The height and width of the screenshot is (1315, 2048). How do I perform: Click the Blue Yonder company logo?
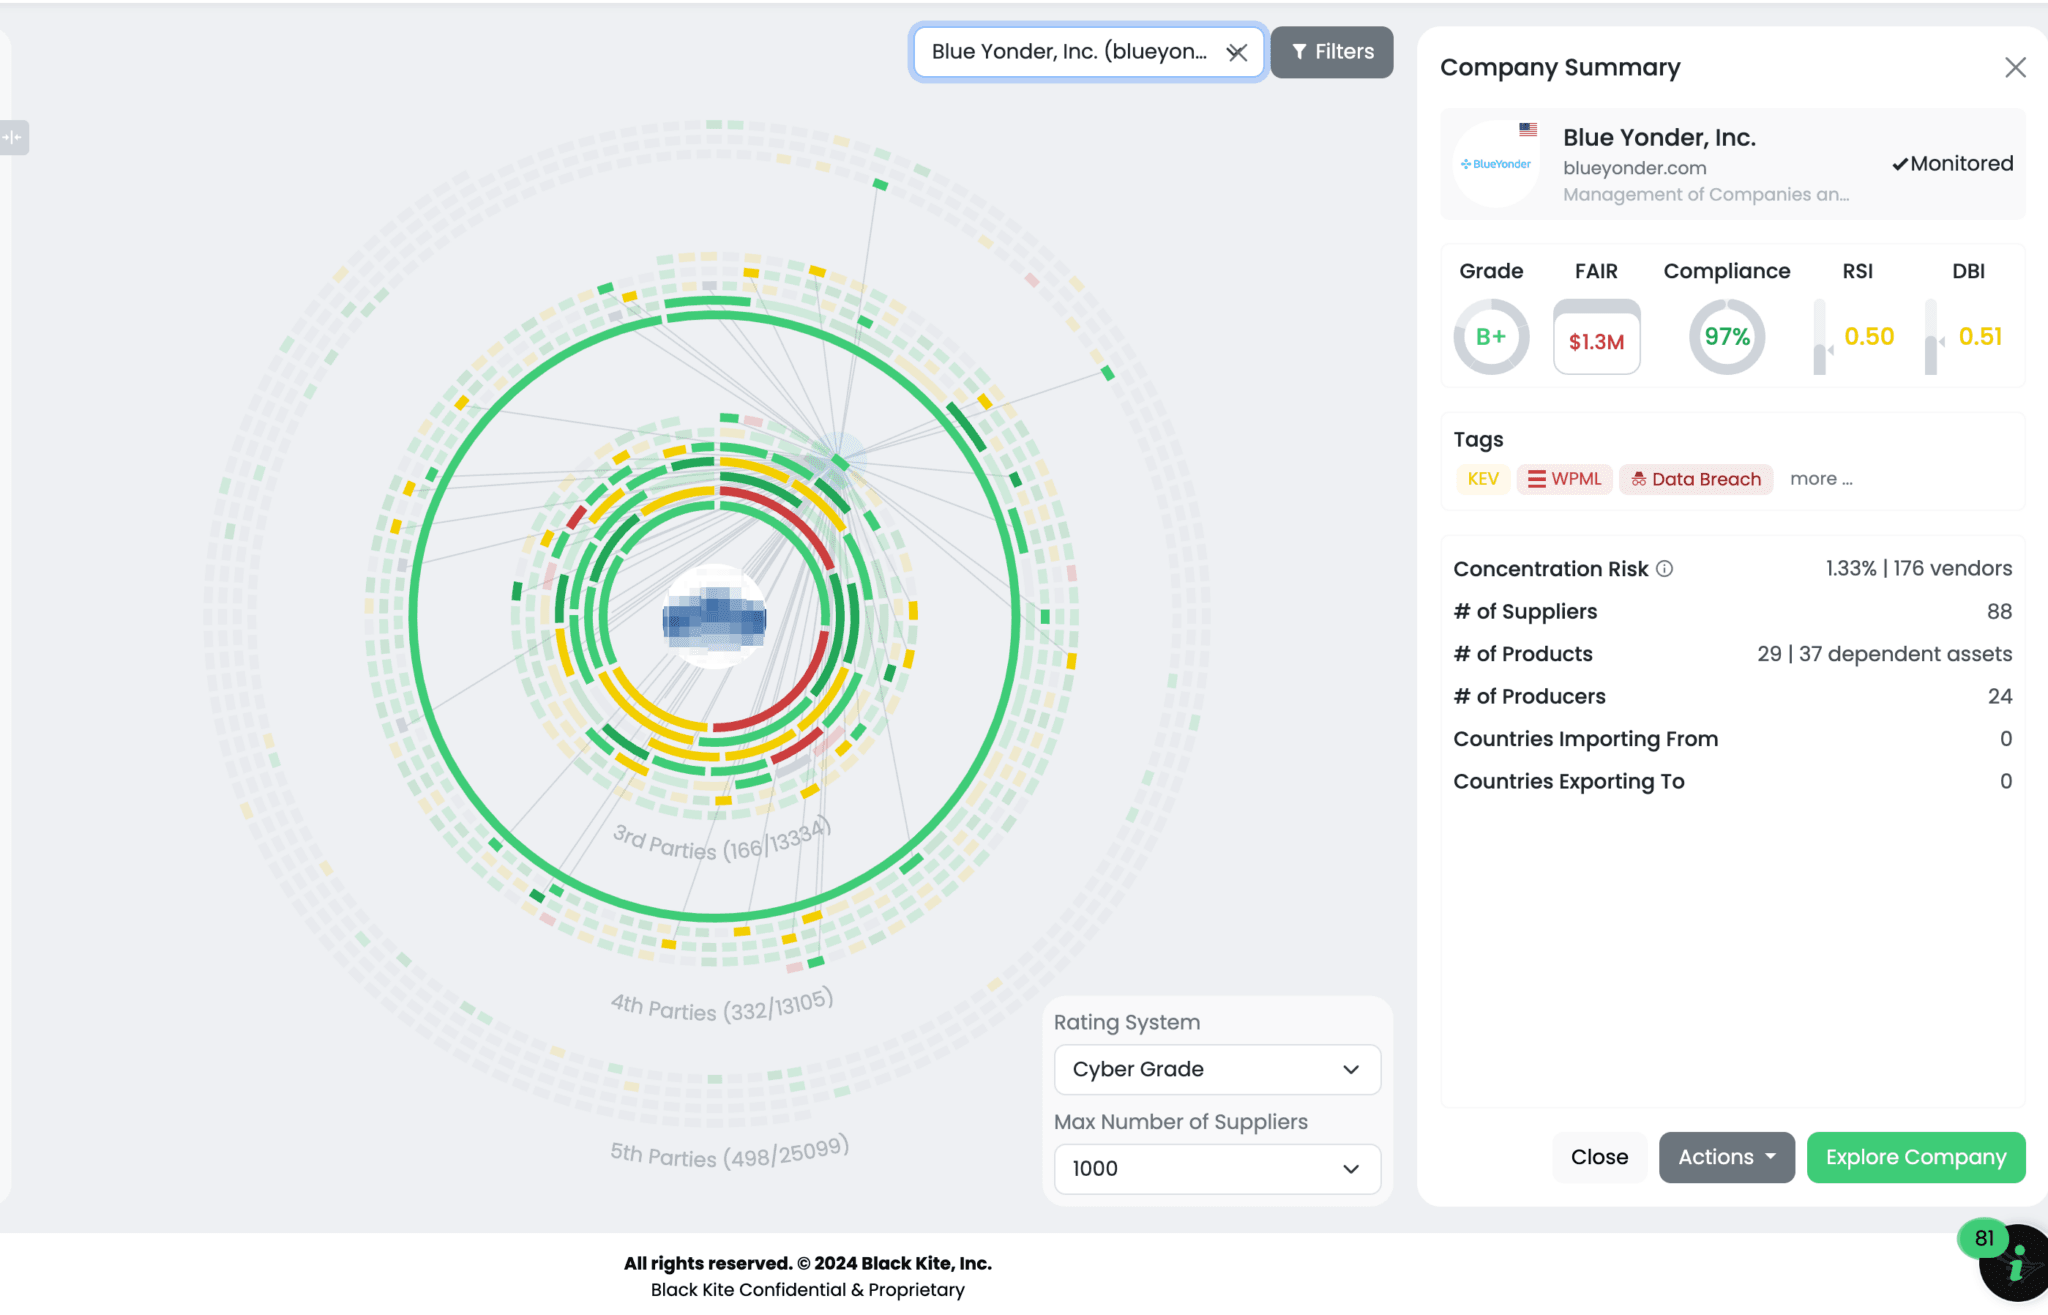pos(1495,163)
